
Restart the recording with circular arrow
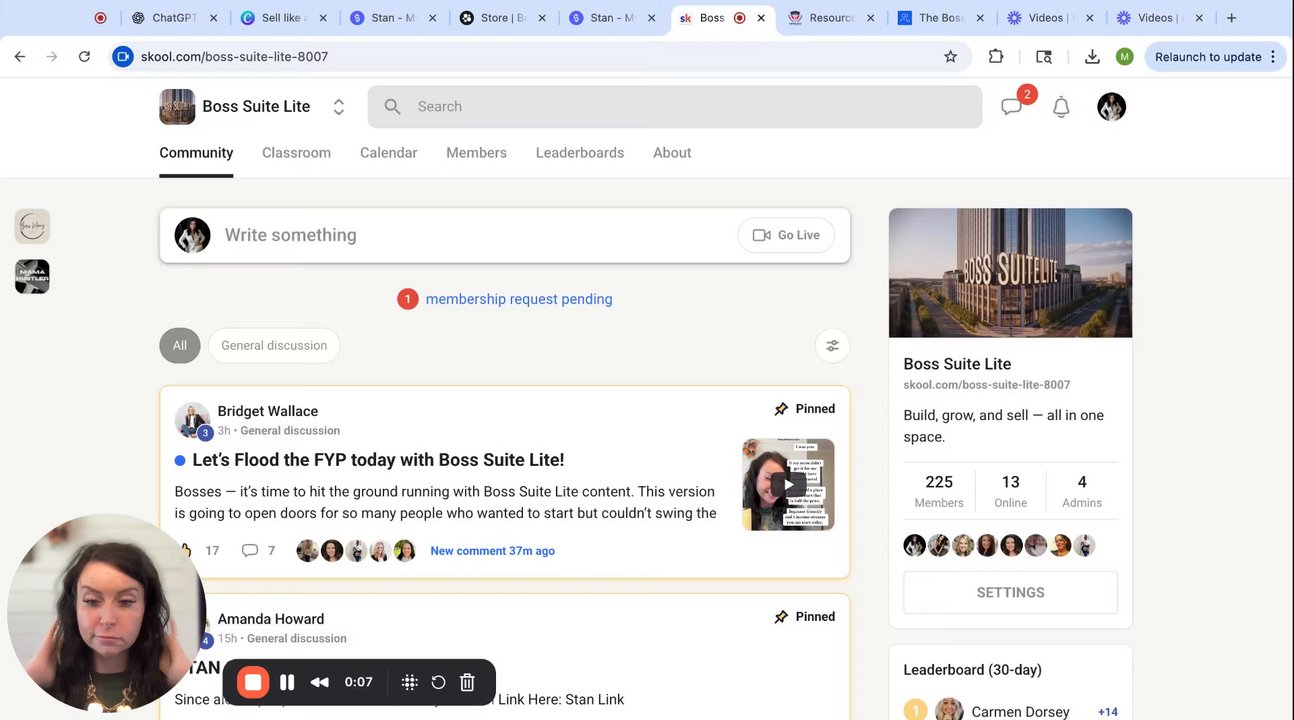[438, 682]
